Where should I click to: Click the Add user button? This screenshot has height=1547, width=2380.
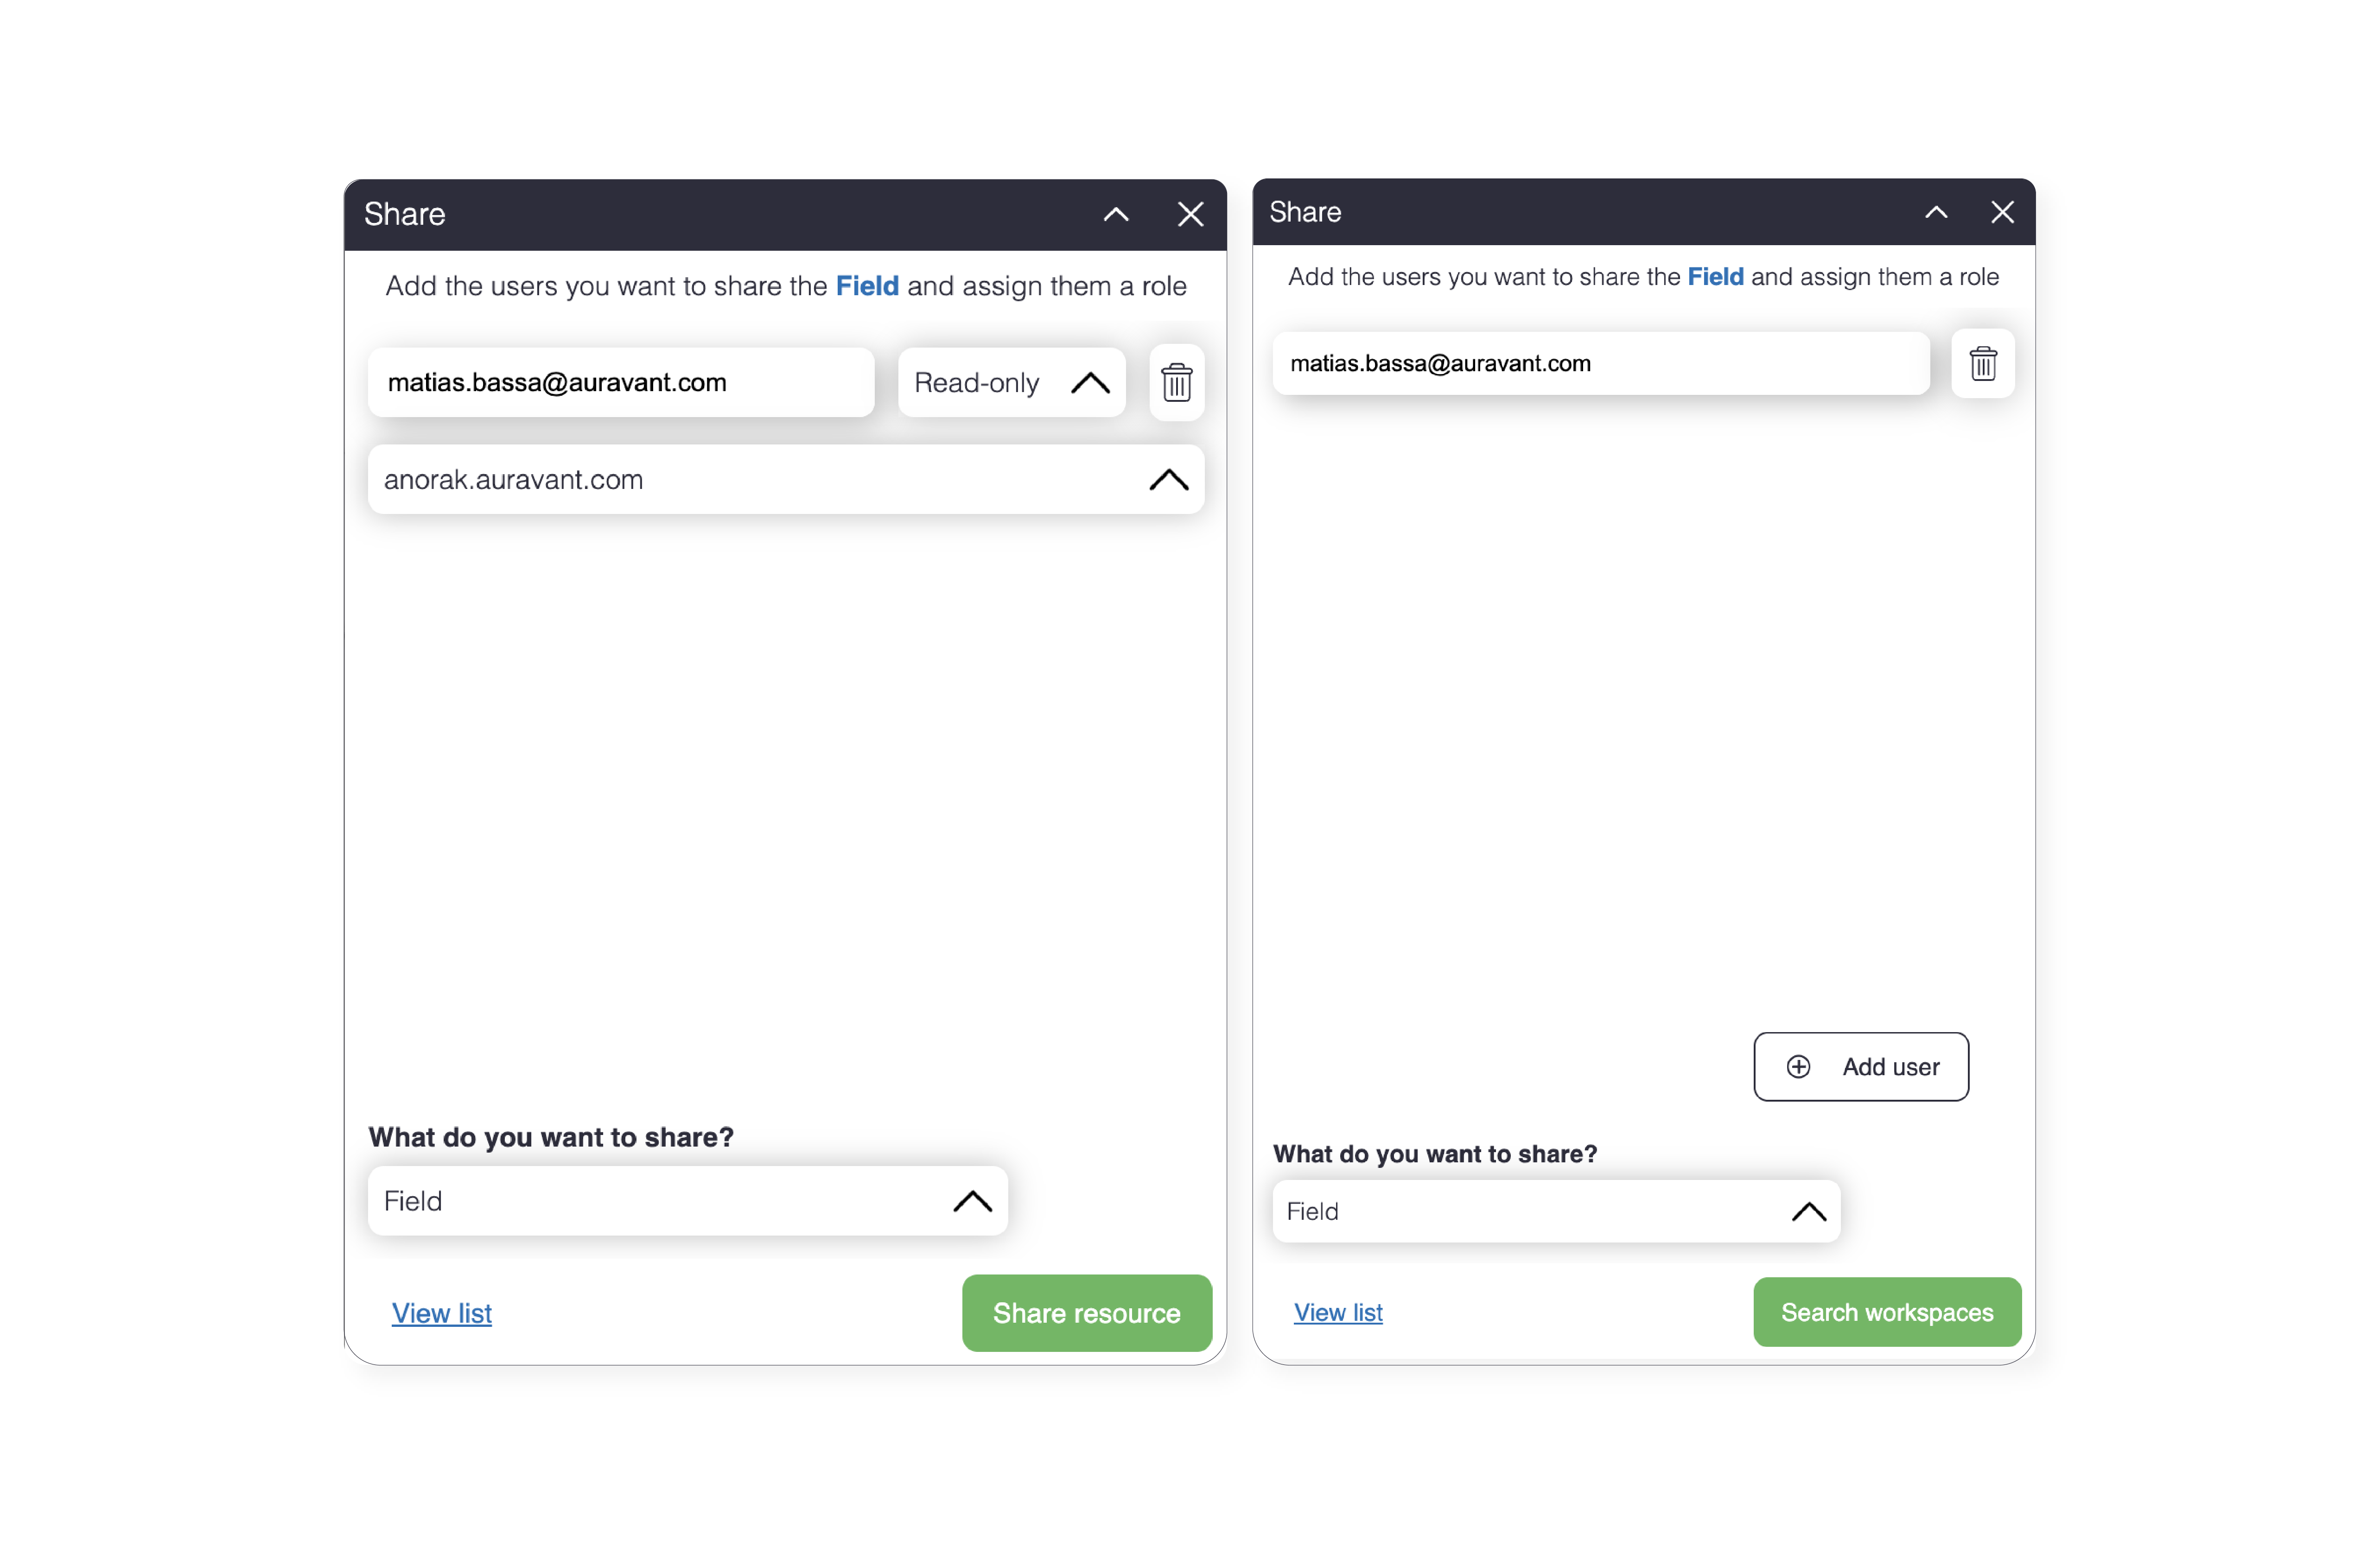point(1860,1066)
